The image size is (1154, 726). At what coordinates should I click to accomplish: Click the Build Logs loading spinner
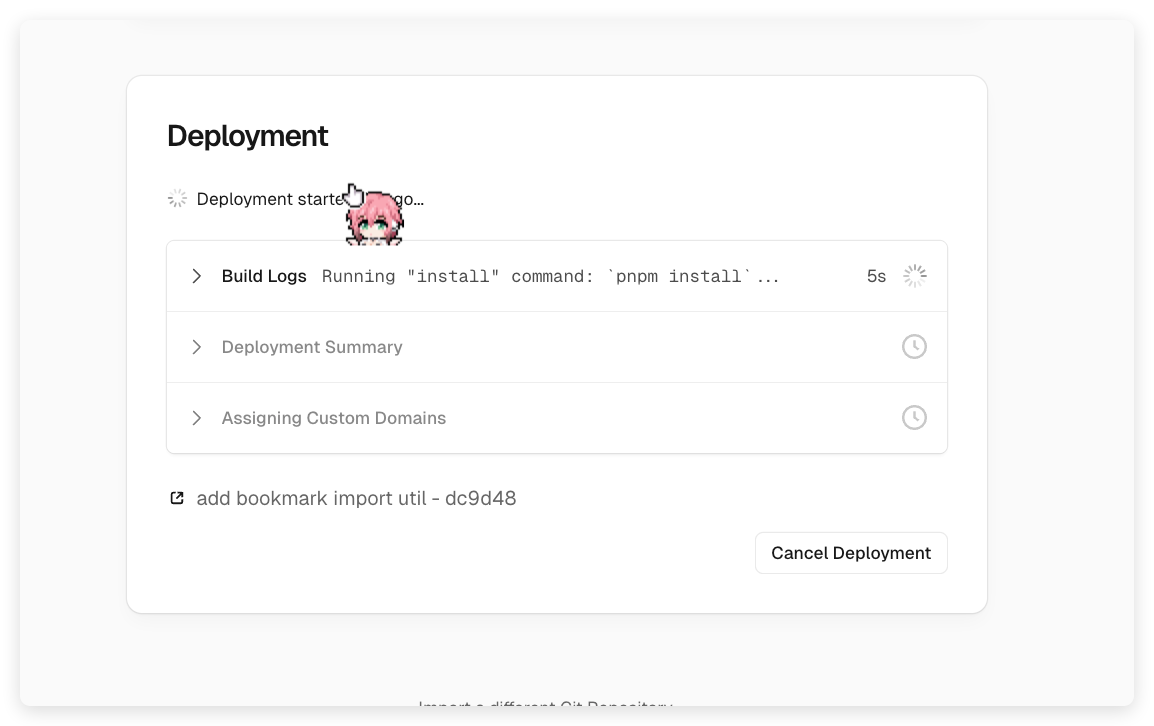point(914,276)
